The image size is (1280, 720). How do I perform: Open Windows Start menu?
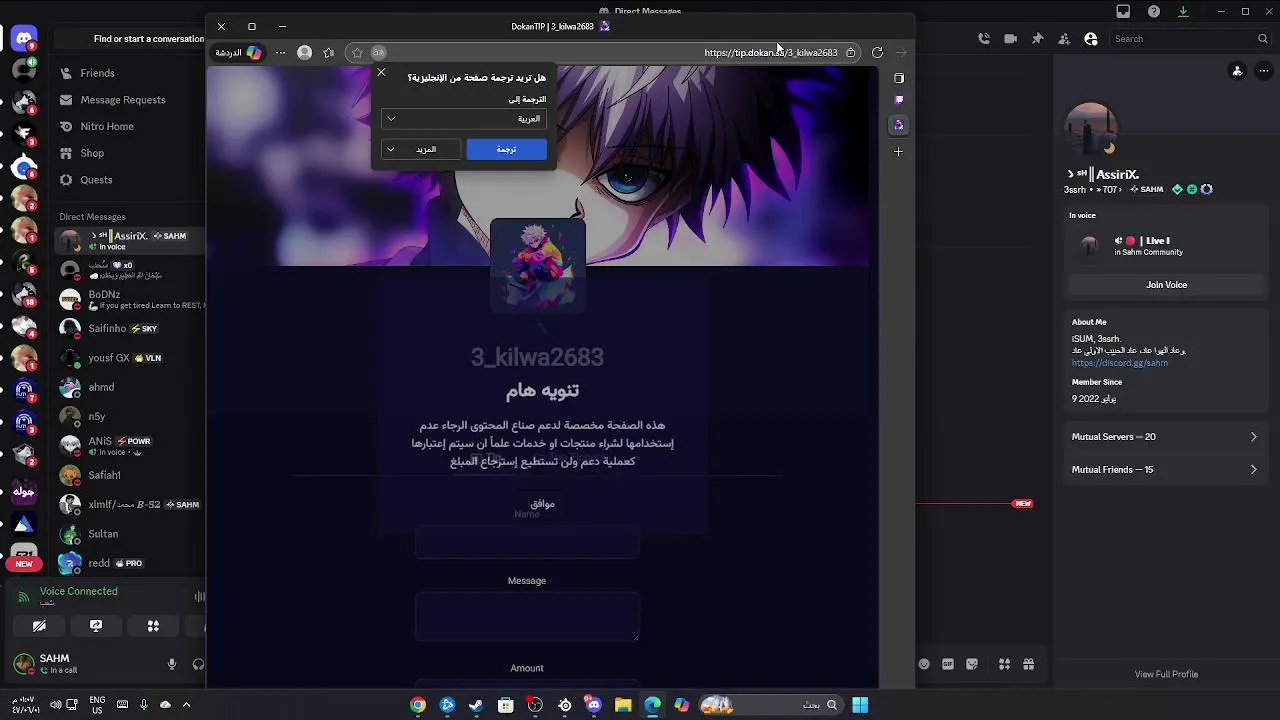(860, 705)
